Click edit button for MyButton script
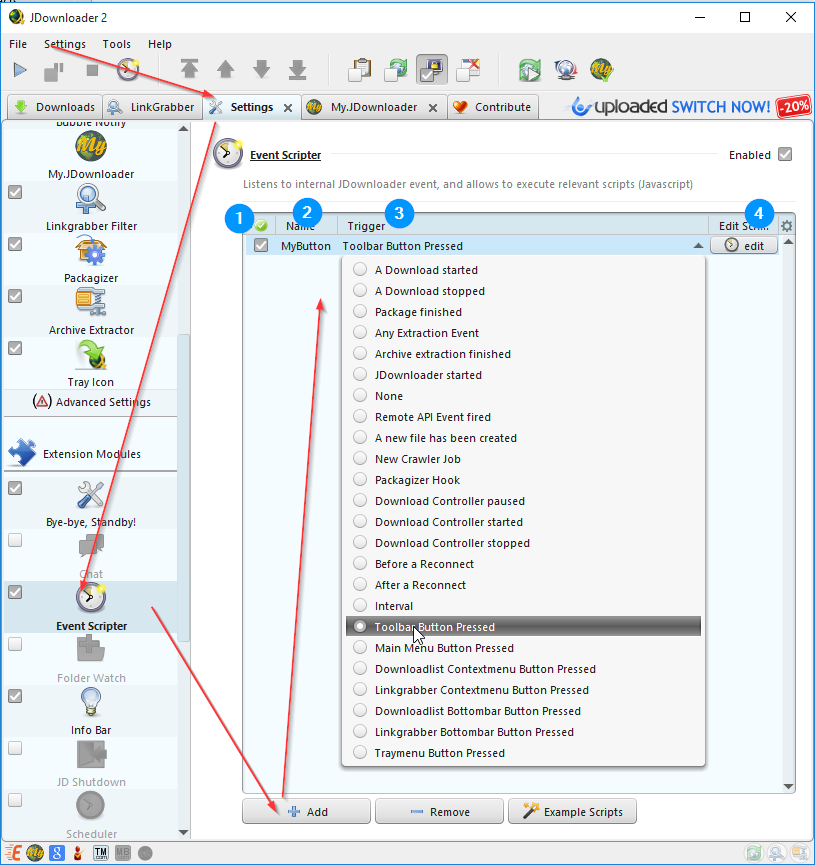Viewport: 815px width, 865px height. tap(744, 245)
